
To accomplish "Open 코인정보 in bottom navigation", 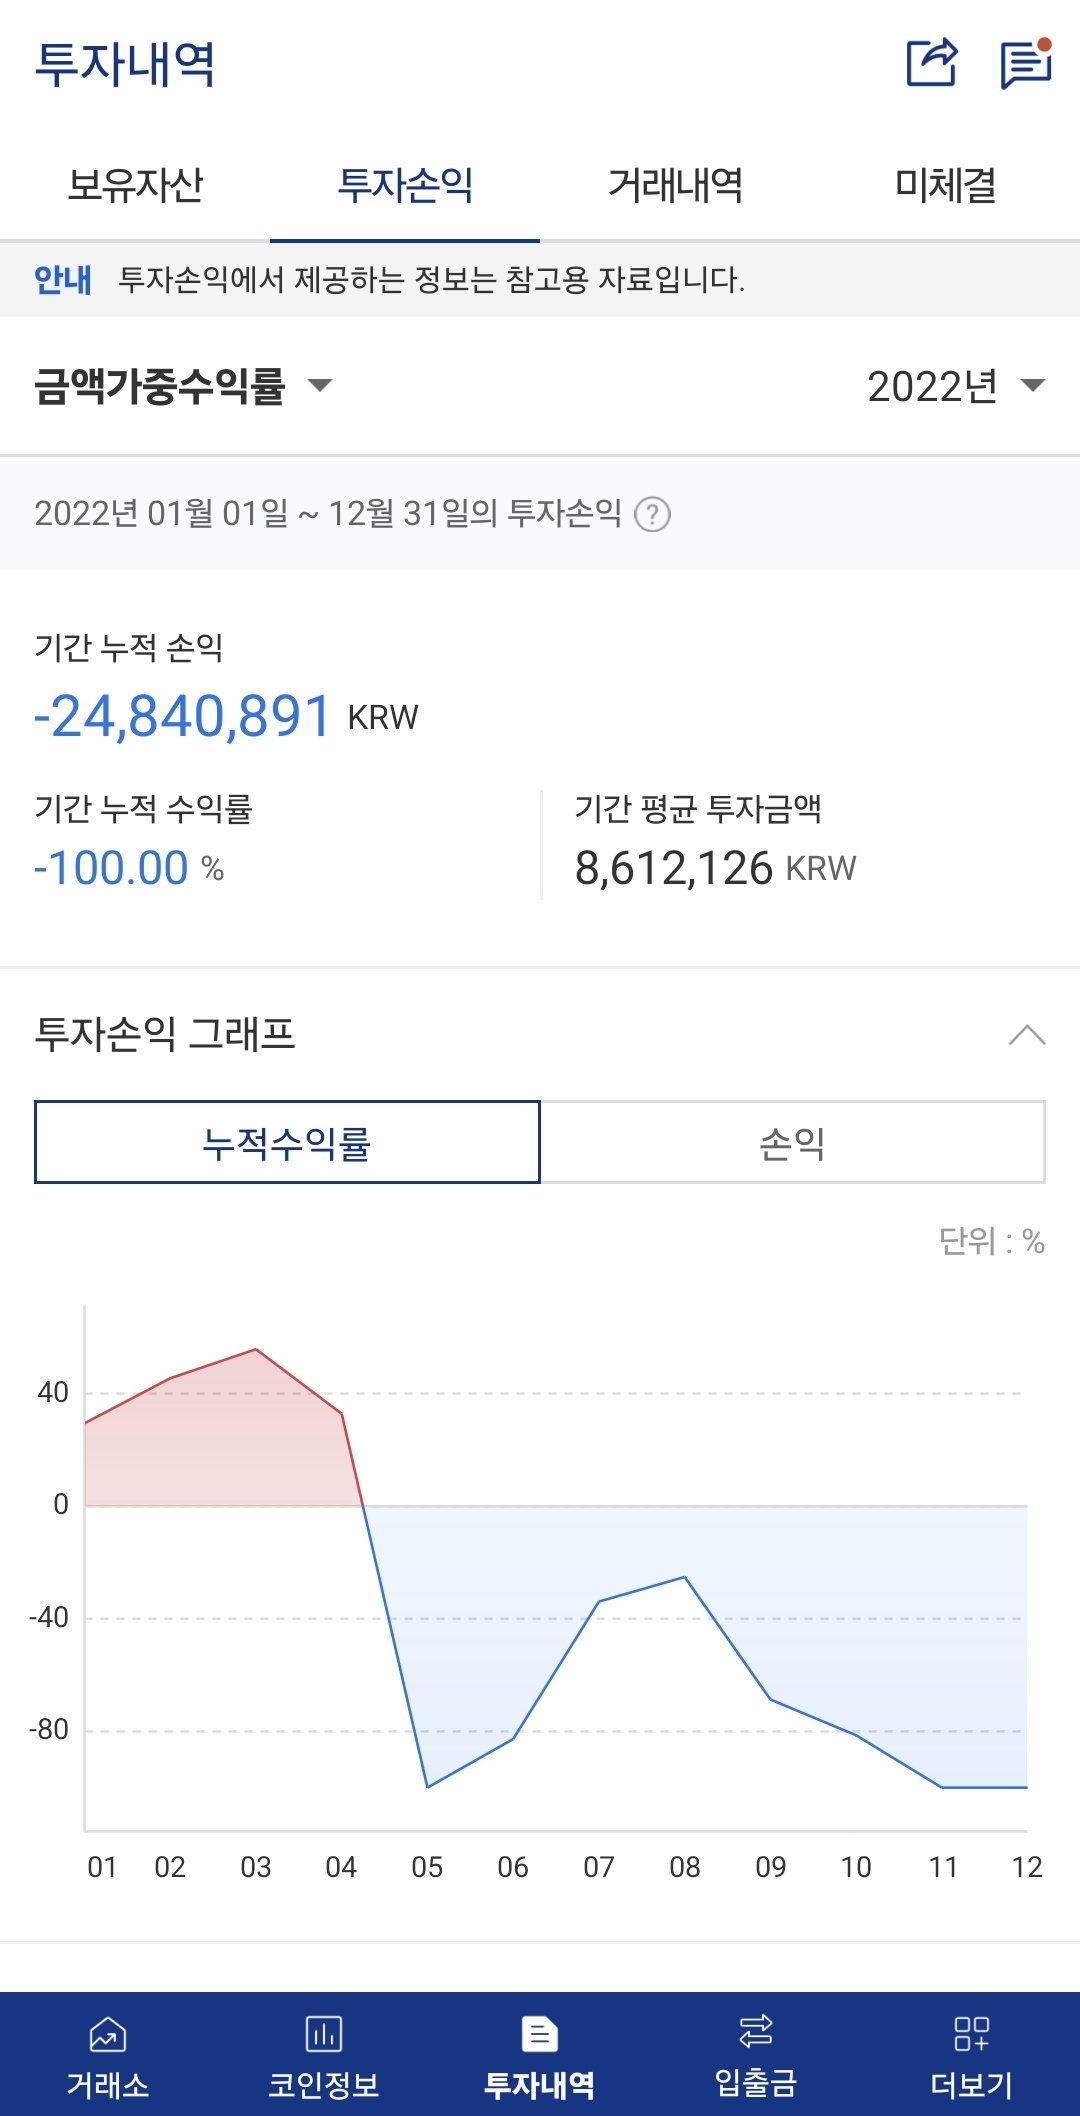I will 323,2054.
